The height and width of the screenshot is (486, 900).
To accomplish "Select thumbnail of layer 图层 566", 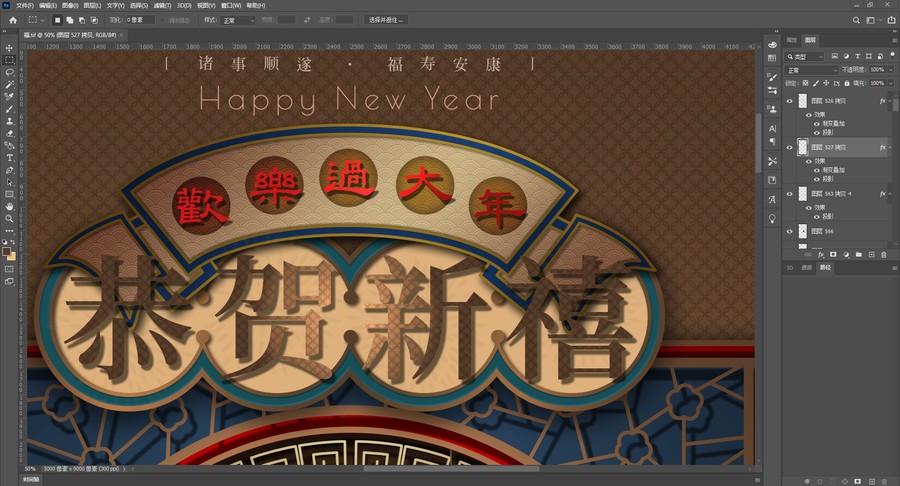I will click(x=802, y=231).
